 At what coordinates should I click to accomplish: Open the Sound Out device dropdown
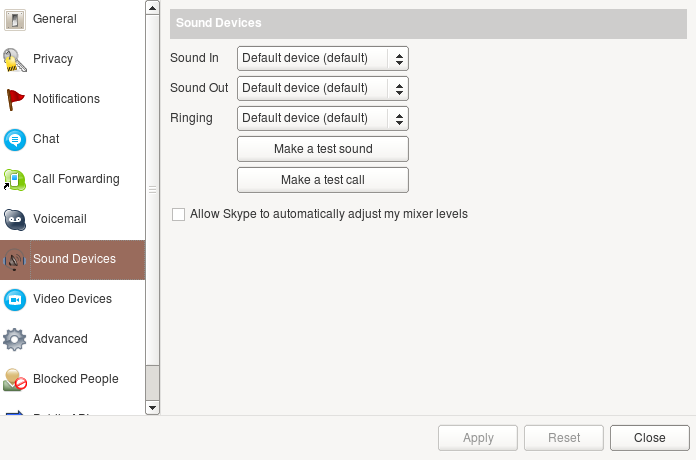pos(323,88)
